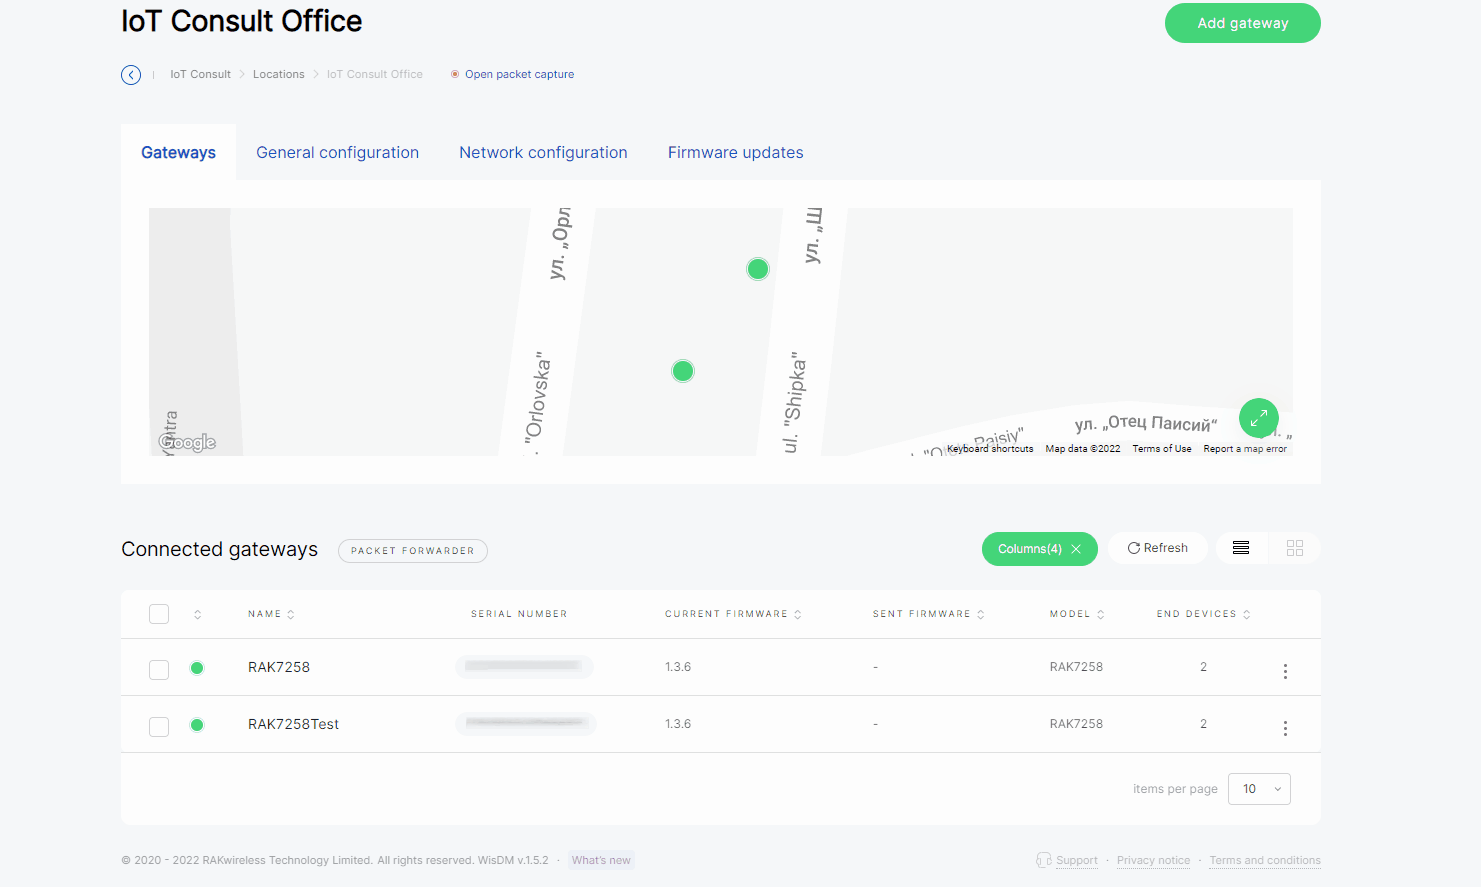Image resolution: width=1481 pixels, height=887 pixels.
Task: Switch to list view layout
Action: (1241, 548)
